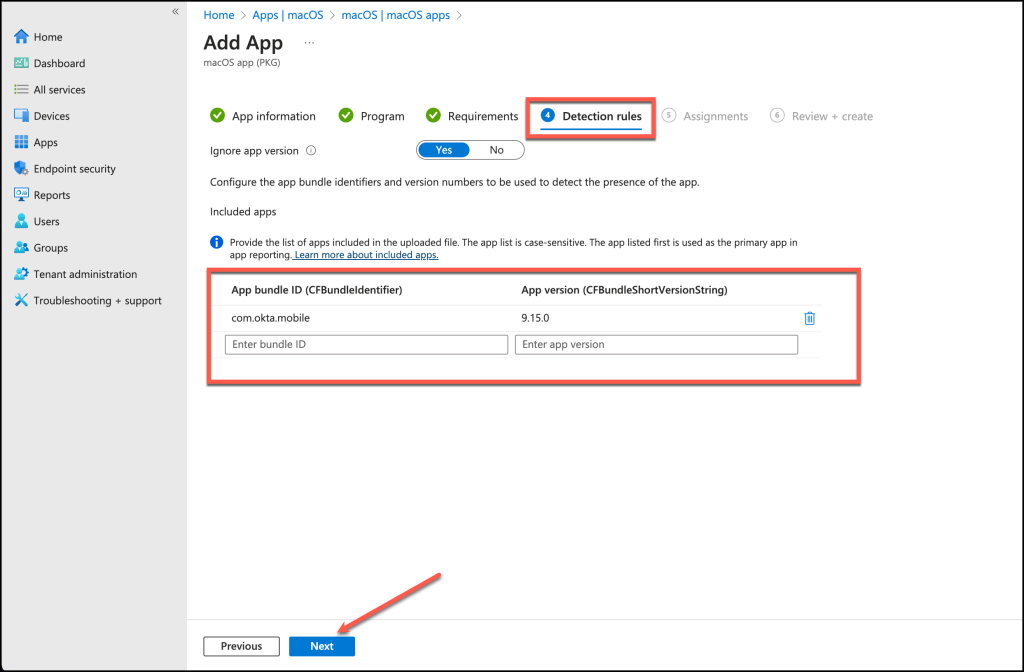Image resolution: width=1024 pixels, height=672 pixels.
Task: Open the Reports icon in sidebar
Action: pyautogui.click(x=21, y=195)
